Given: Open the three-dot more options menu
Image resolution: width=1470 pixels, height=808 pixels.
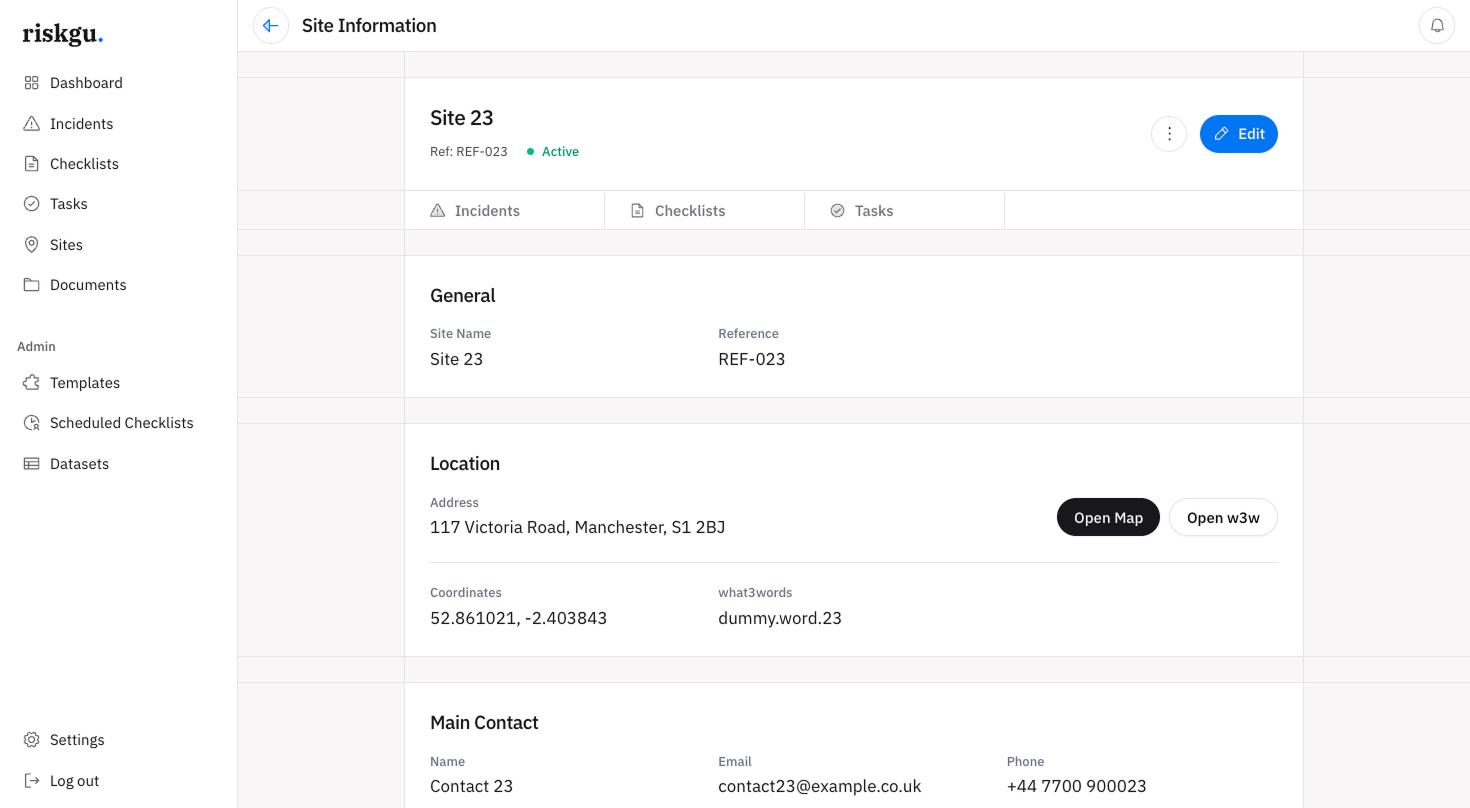Looking at the screenshot, I should point(1169,134).
